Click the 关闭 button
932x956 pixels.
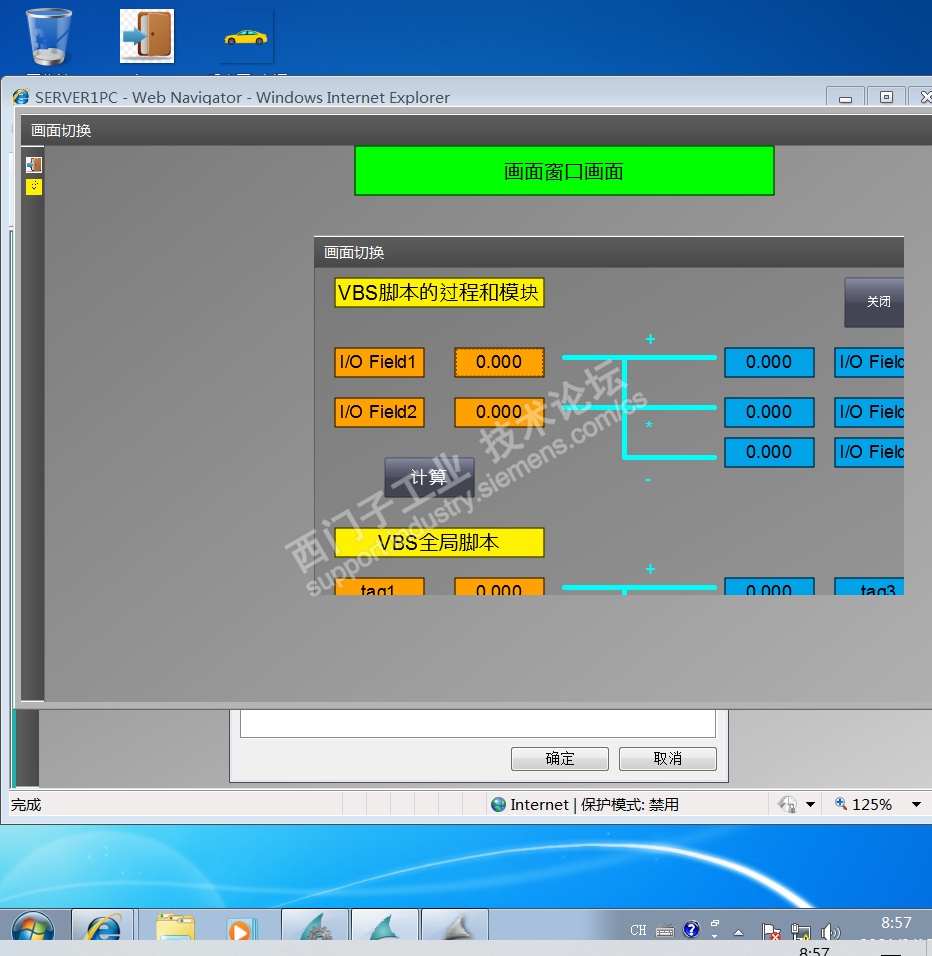click(874, 302)
